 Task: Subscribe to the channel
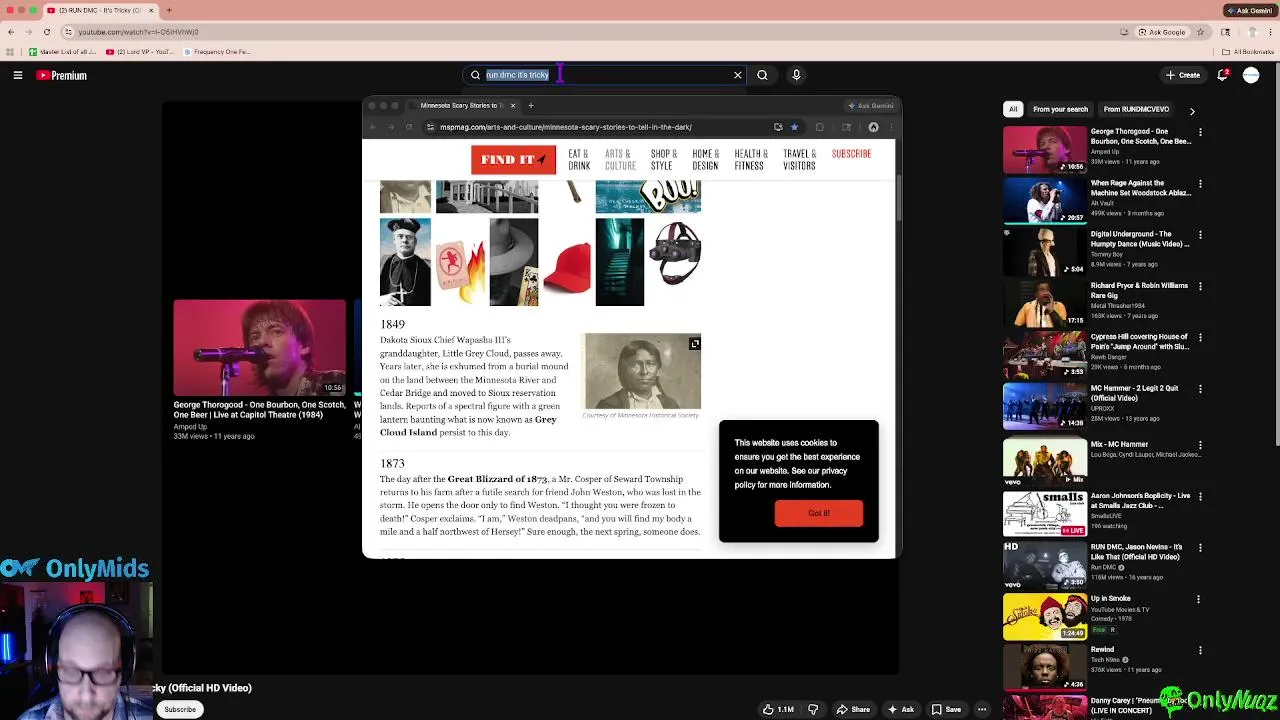coord(180,709)
